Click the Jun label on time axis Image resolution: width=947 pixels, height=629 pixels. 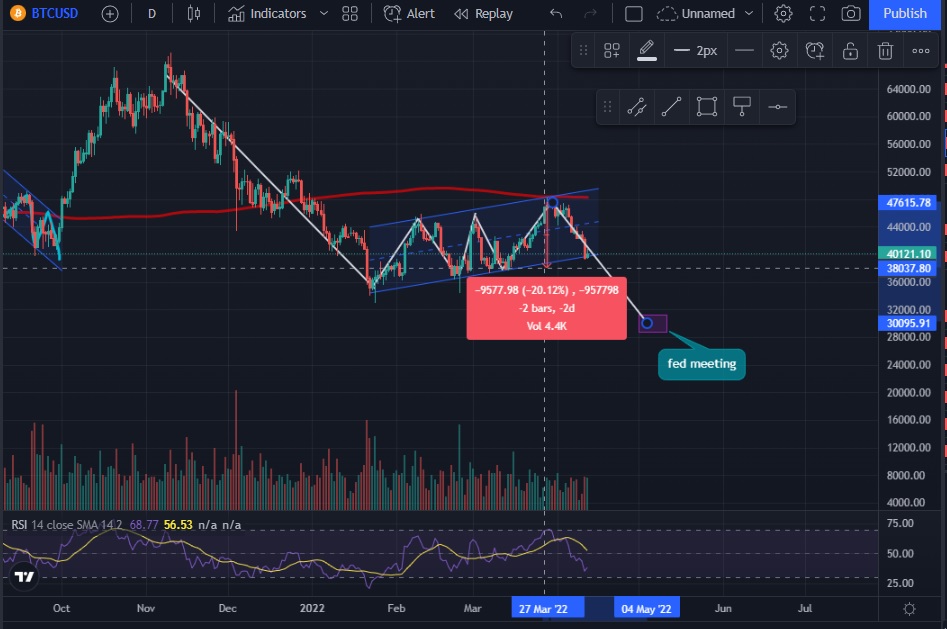(723, 608)
